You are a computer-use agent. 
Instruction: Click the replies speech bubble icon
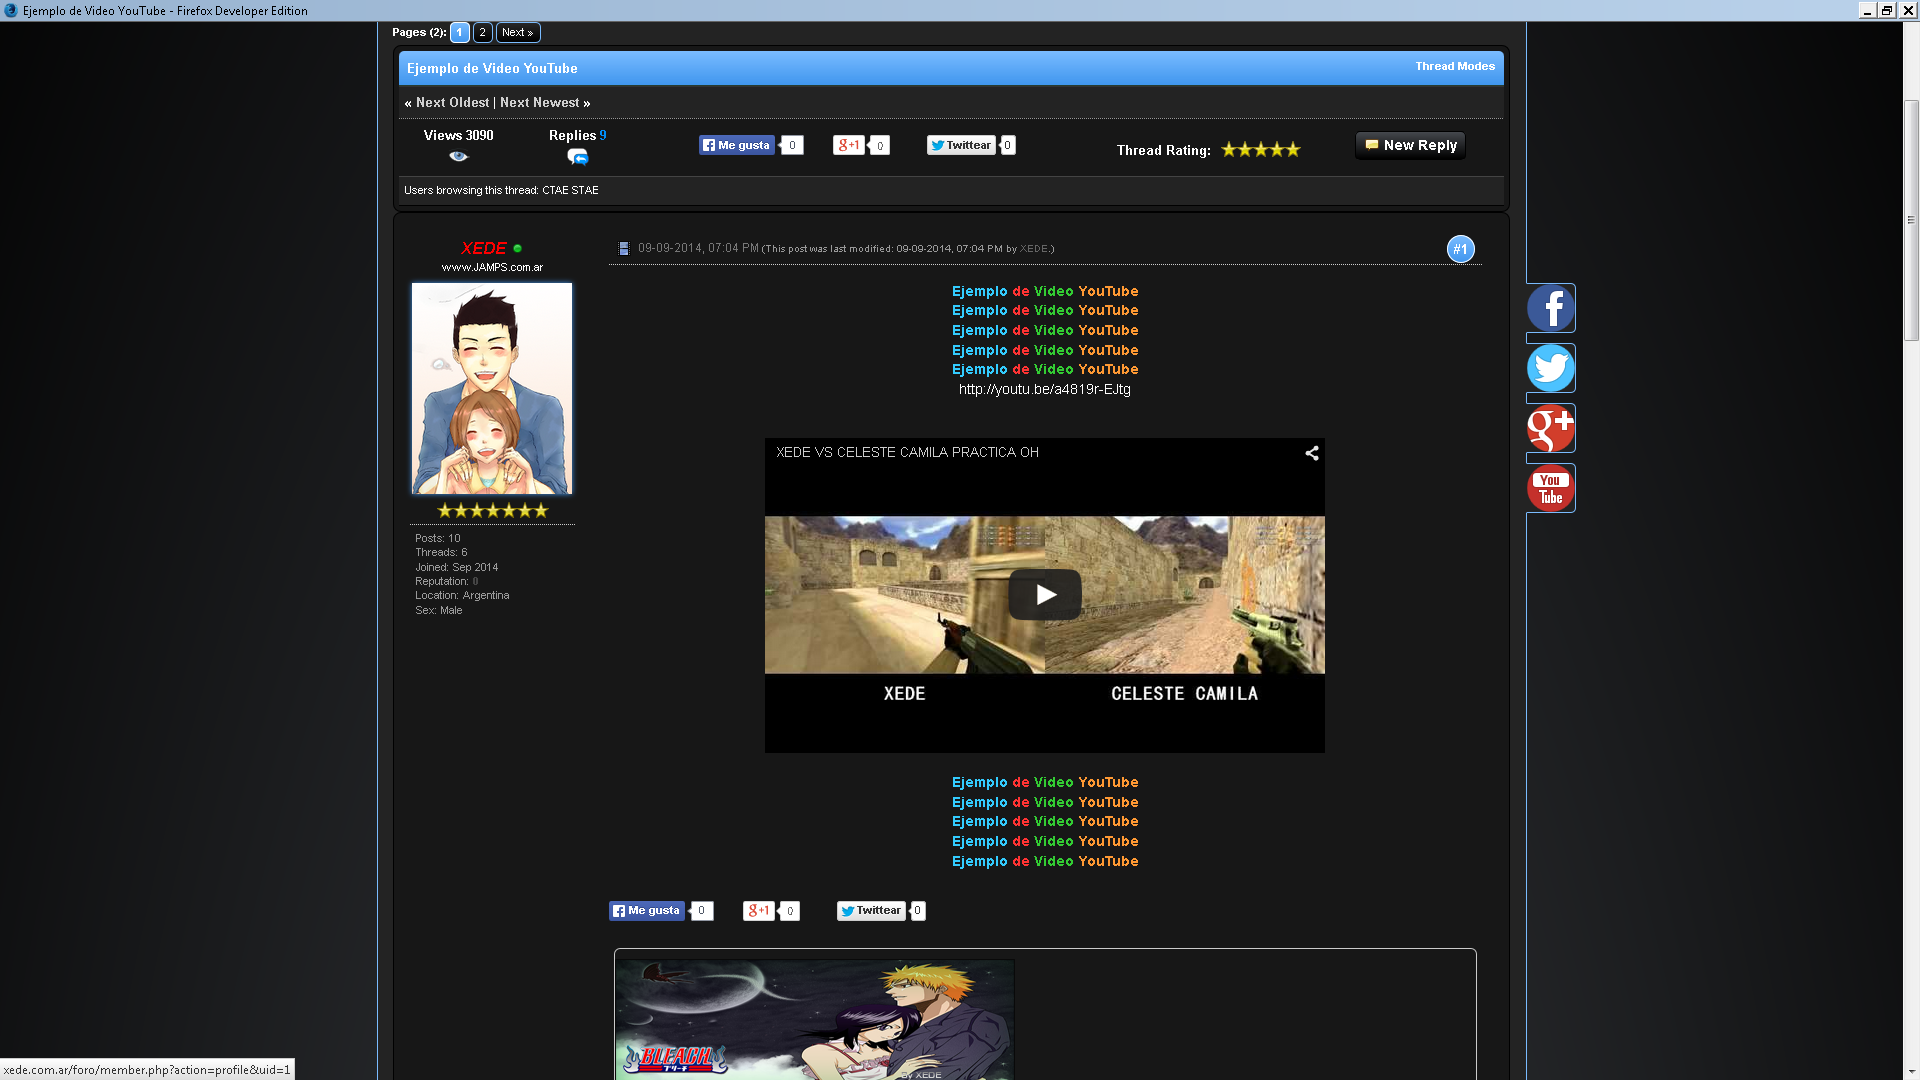(577, 157)
